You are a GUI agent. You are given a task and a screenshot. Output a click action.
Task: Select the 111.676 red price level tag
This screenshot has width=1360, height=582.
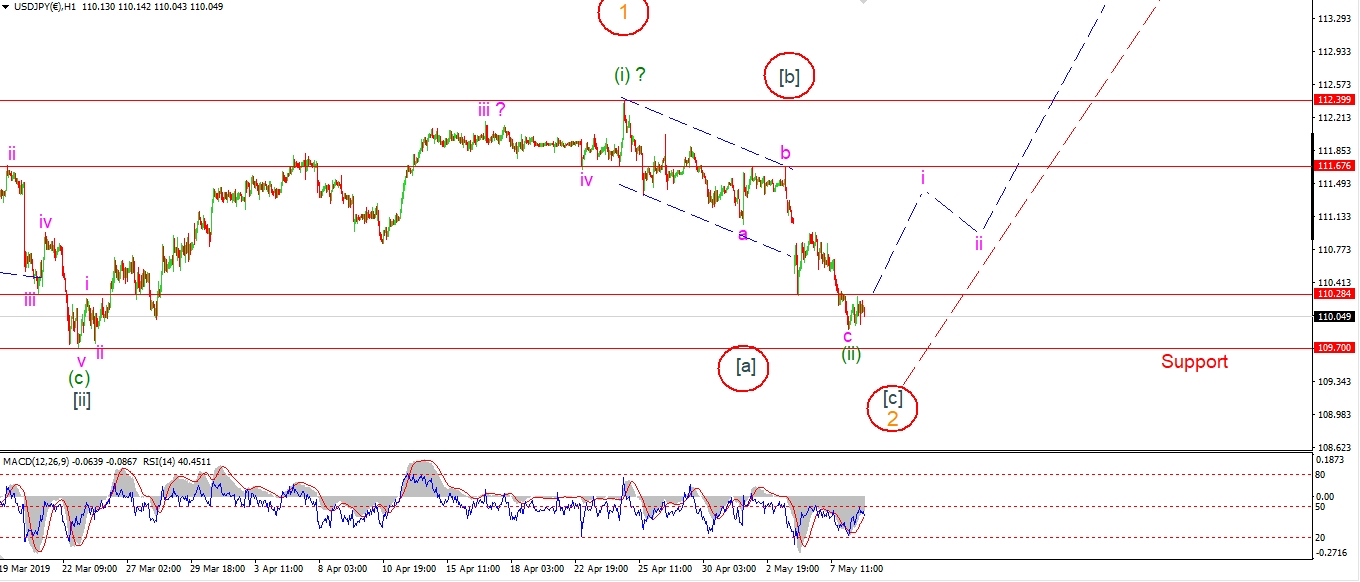(1335, 166)
